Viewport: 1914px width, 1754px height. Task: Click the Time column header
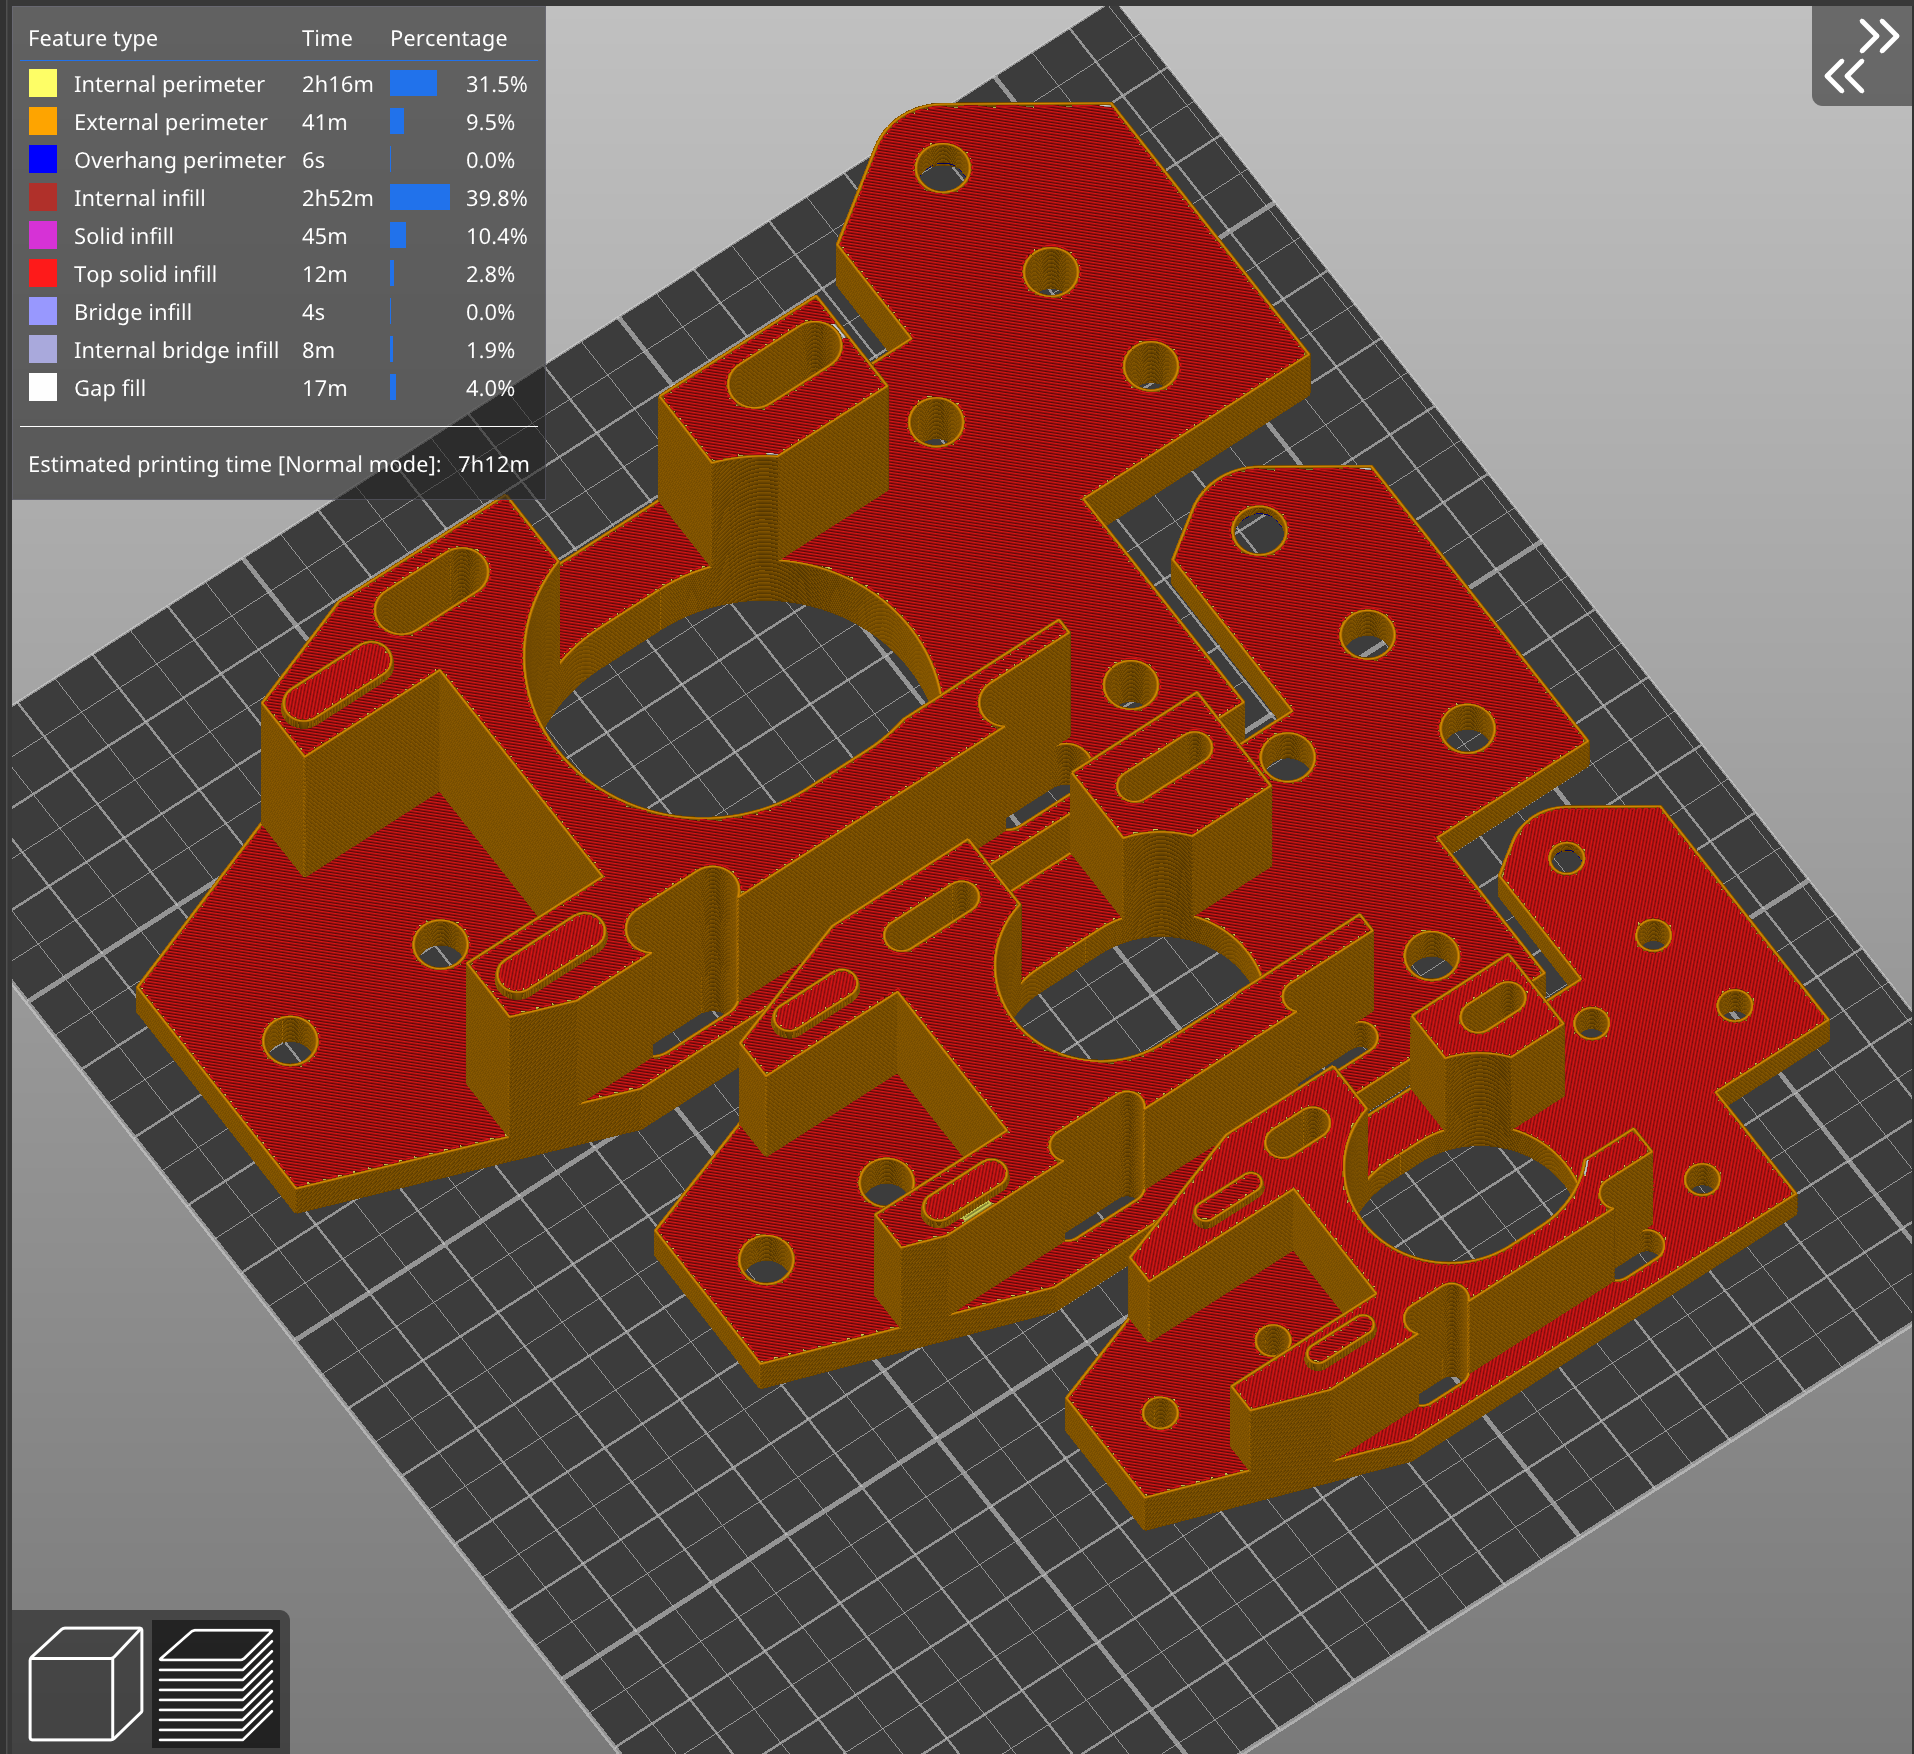[327, 38]
